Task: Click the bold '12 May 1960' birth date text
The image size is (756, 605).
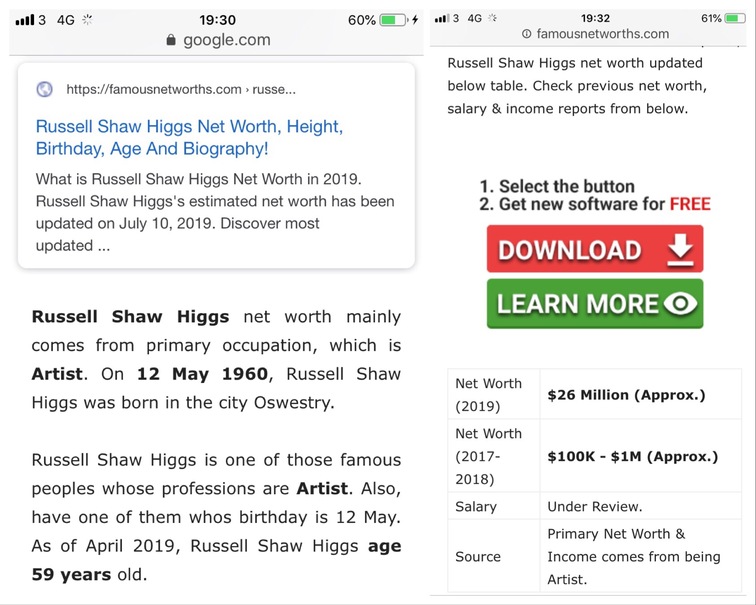Action: point(202,374)
